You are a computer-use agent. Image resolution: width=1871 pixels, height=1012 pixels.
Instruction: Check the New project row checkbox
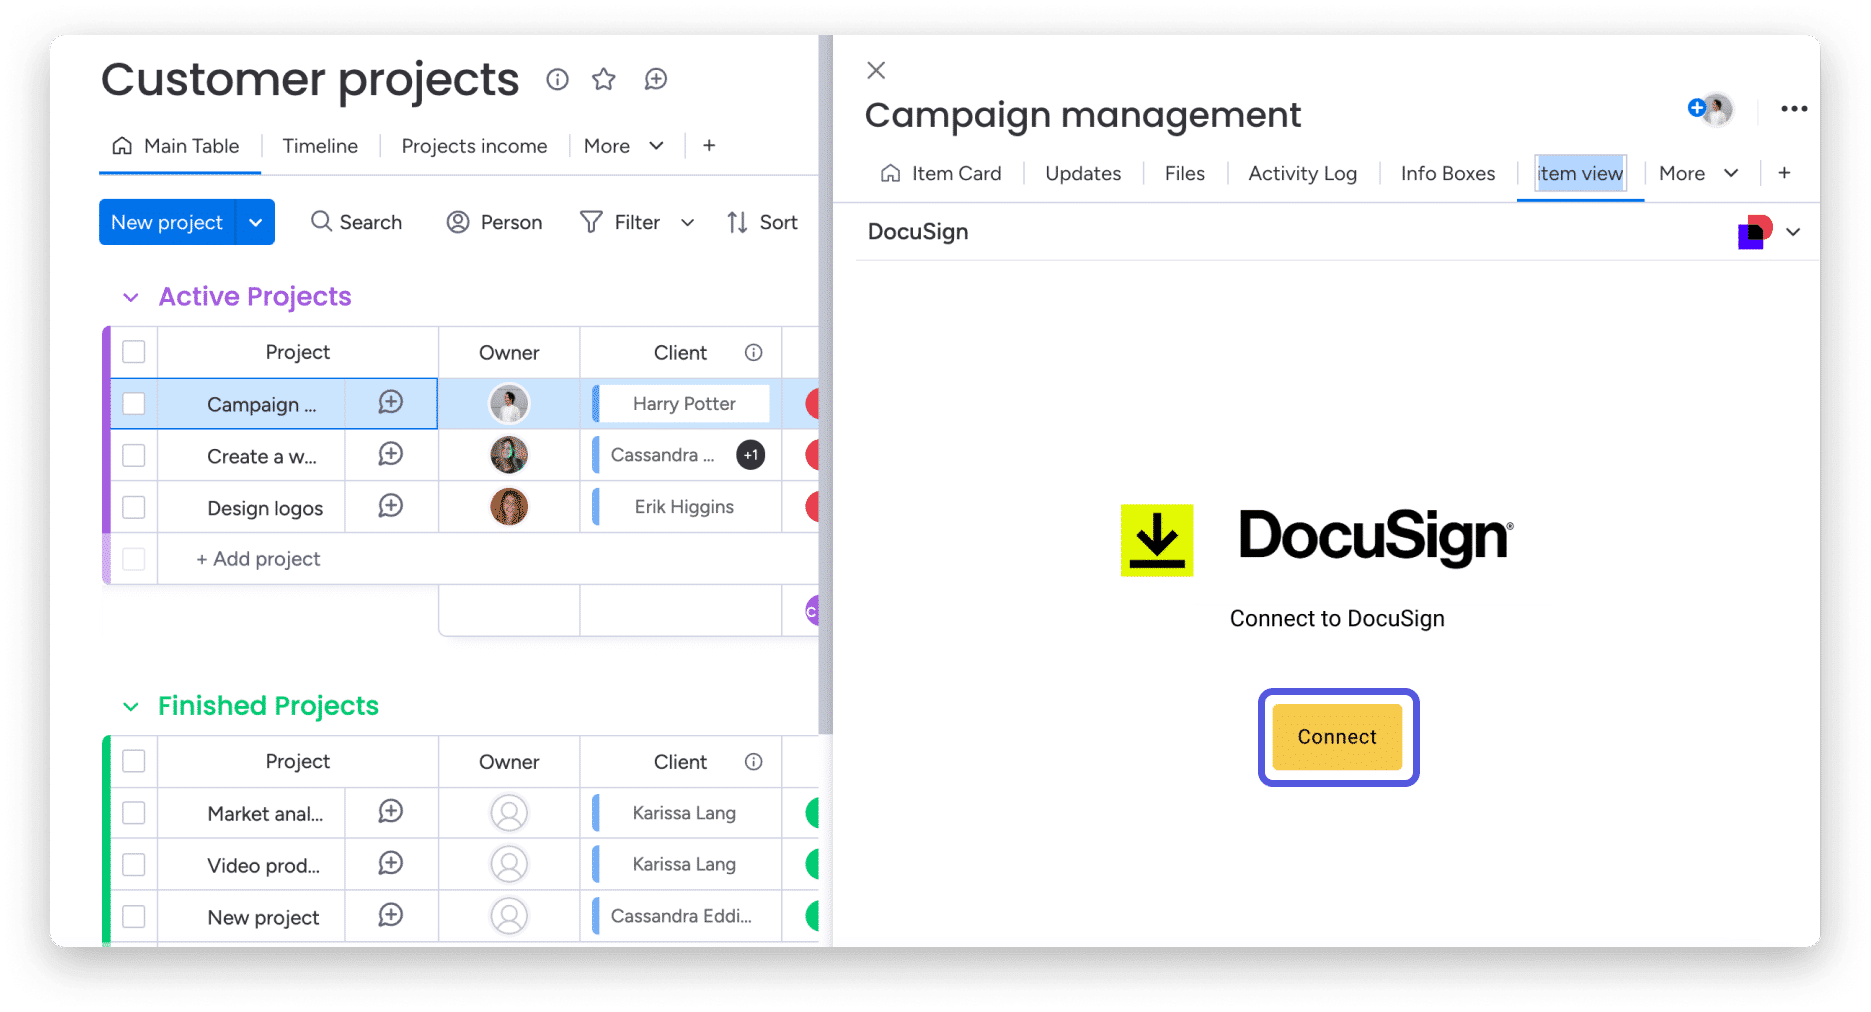(134, 917)
